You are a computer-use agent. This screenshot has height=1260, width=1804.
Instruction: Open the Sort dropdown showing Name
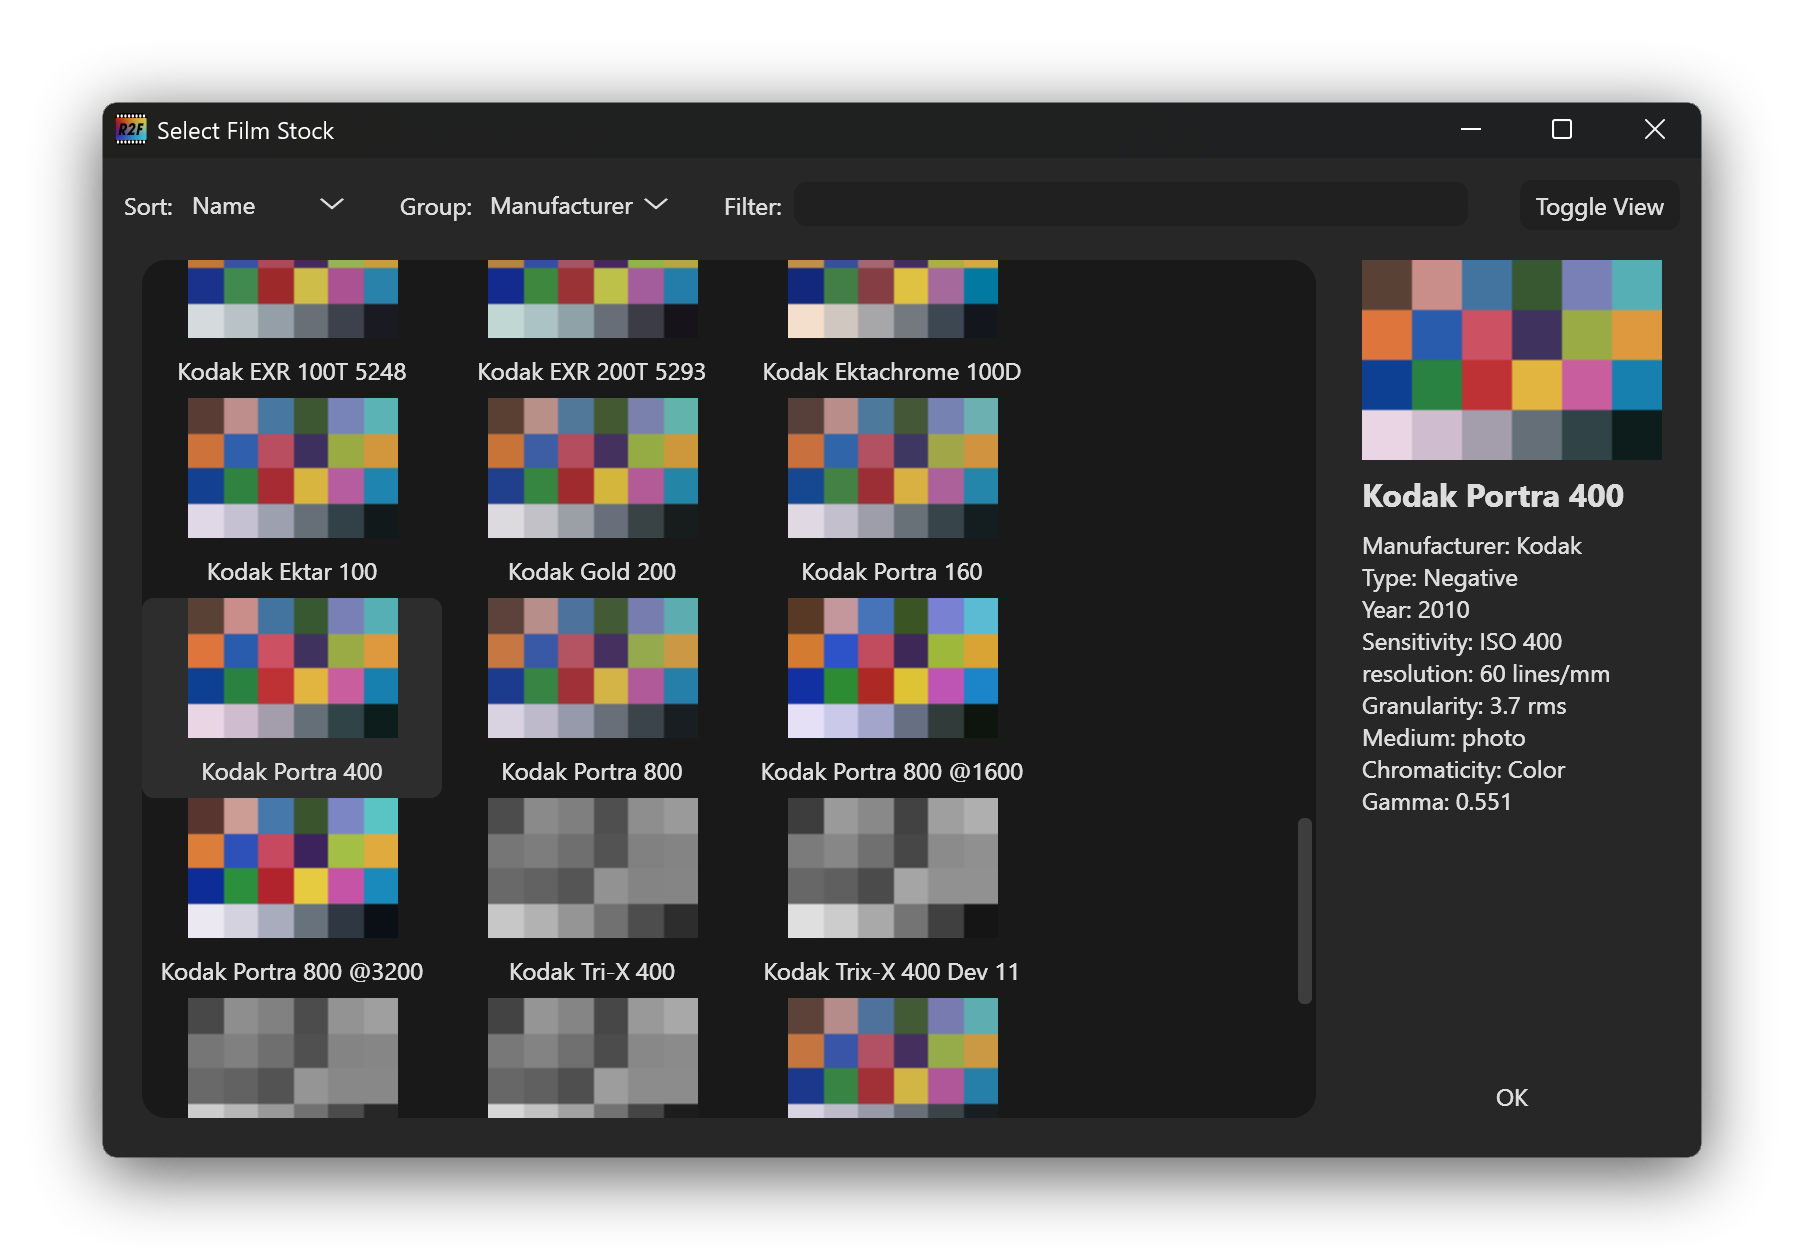267,206
